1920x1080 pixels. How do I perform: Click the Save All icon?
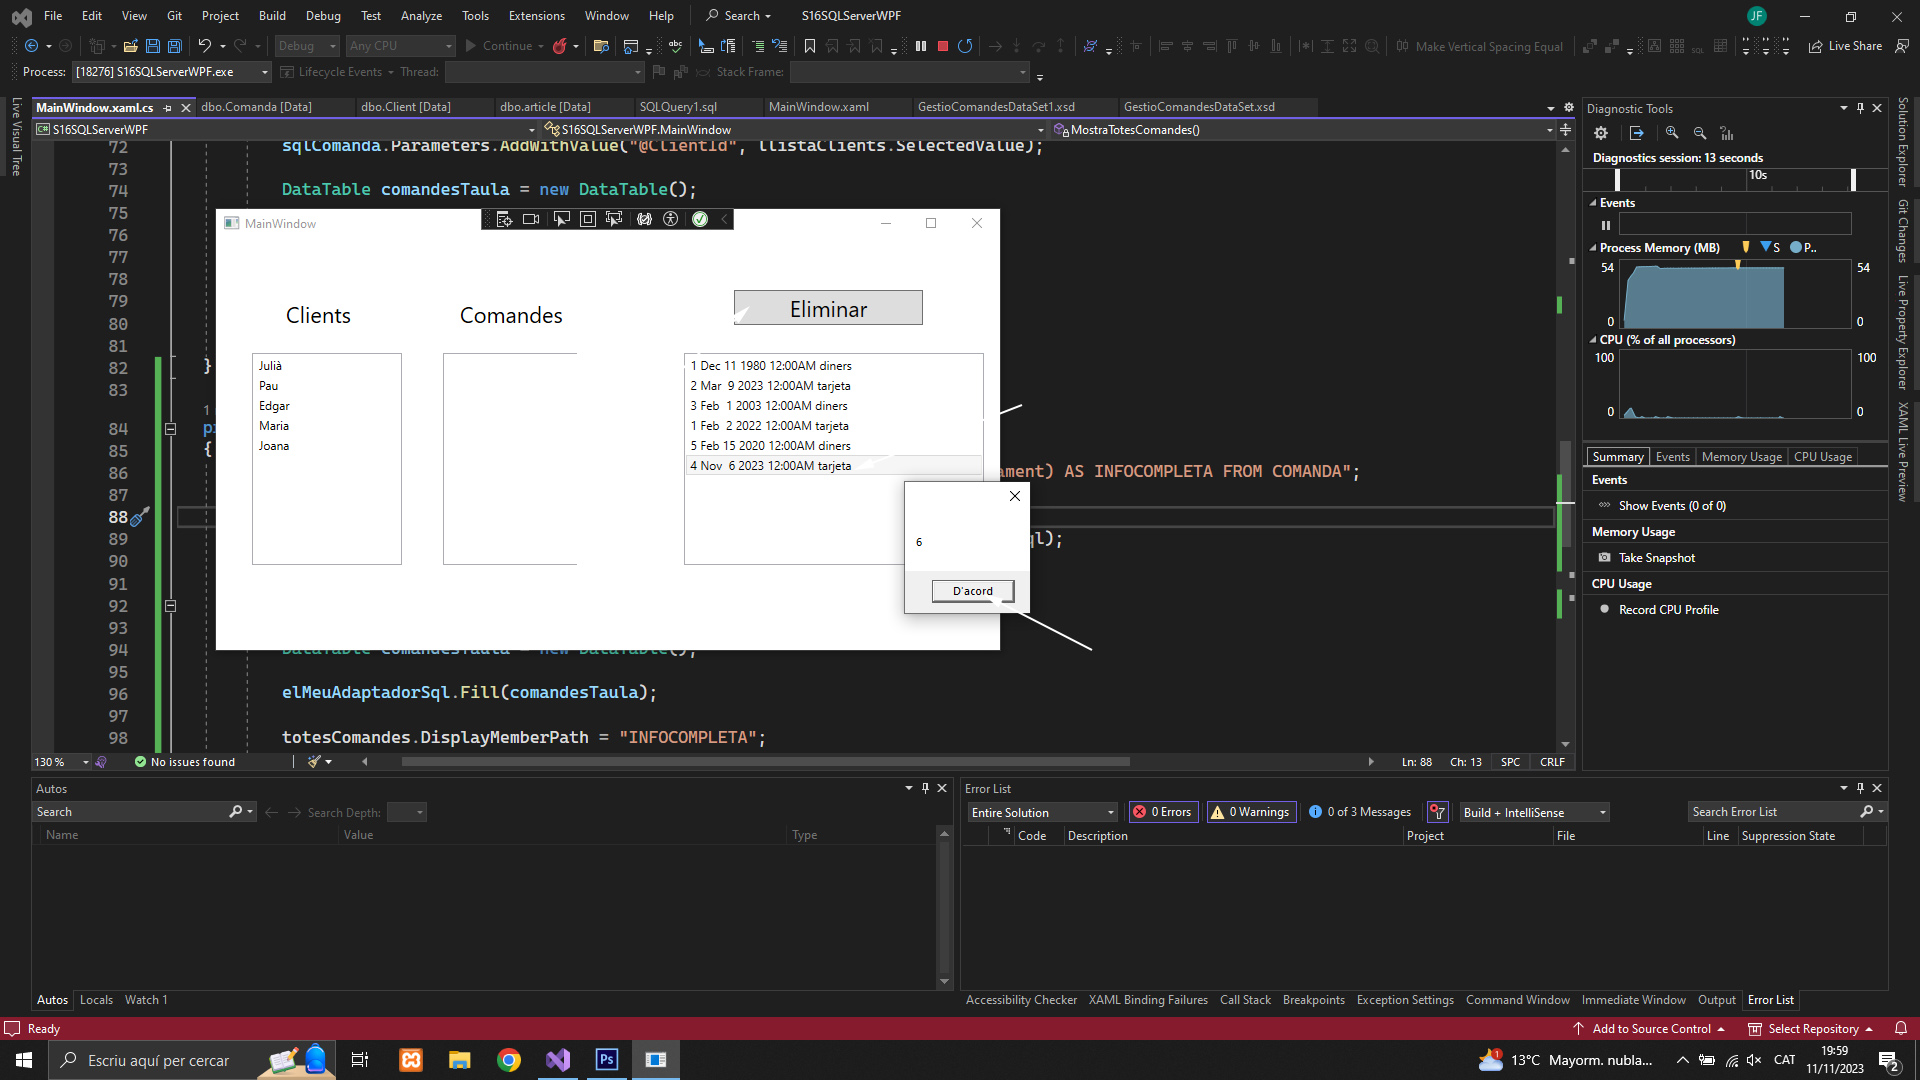174,46
